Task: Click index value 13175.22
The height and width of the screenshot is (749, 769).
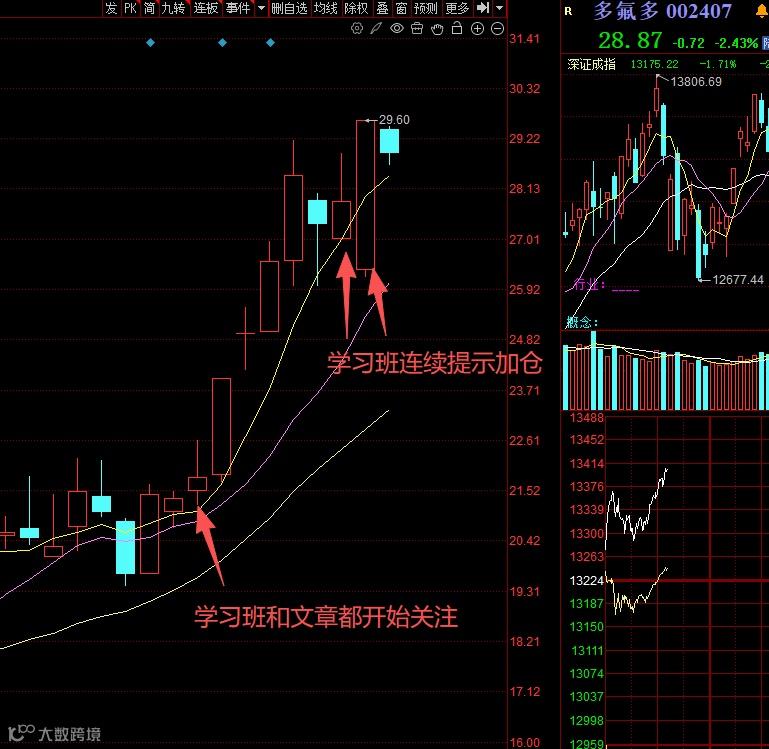Action: (654, 64)
